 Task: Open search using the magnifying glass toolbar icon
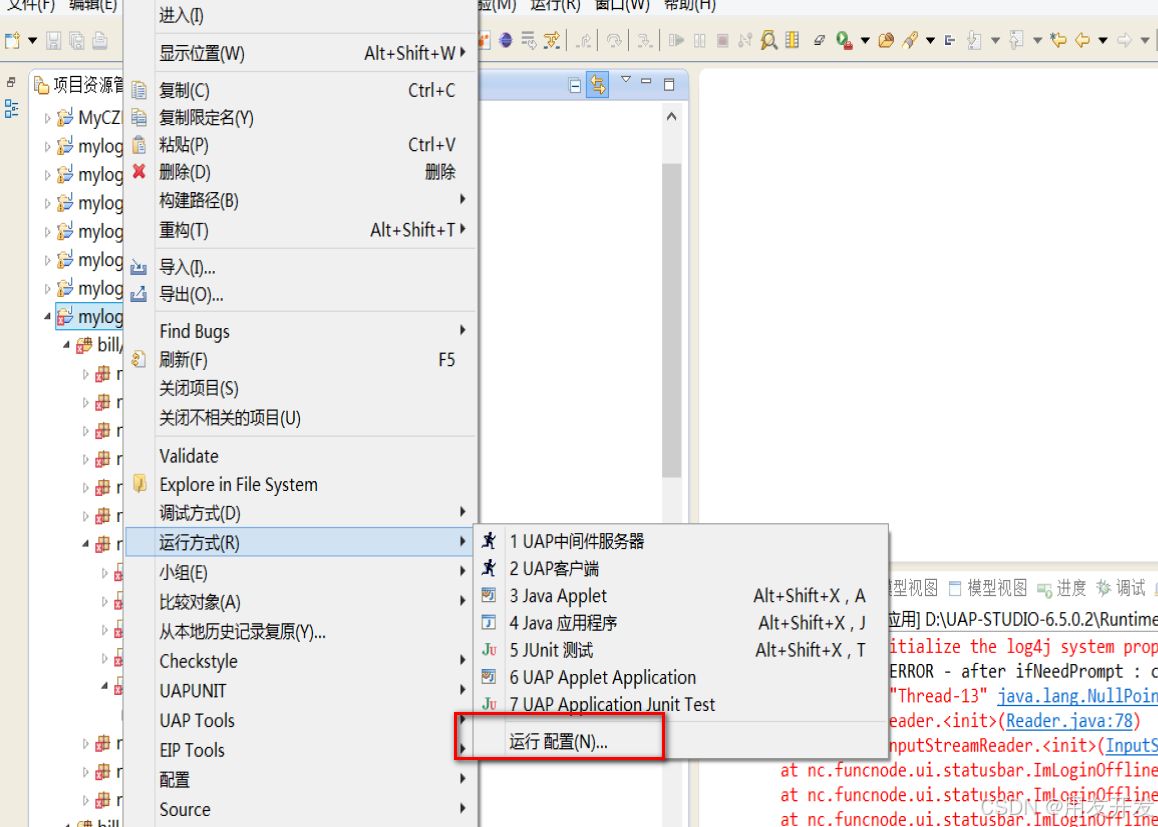click(767, 40)
